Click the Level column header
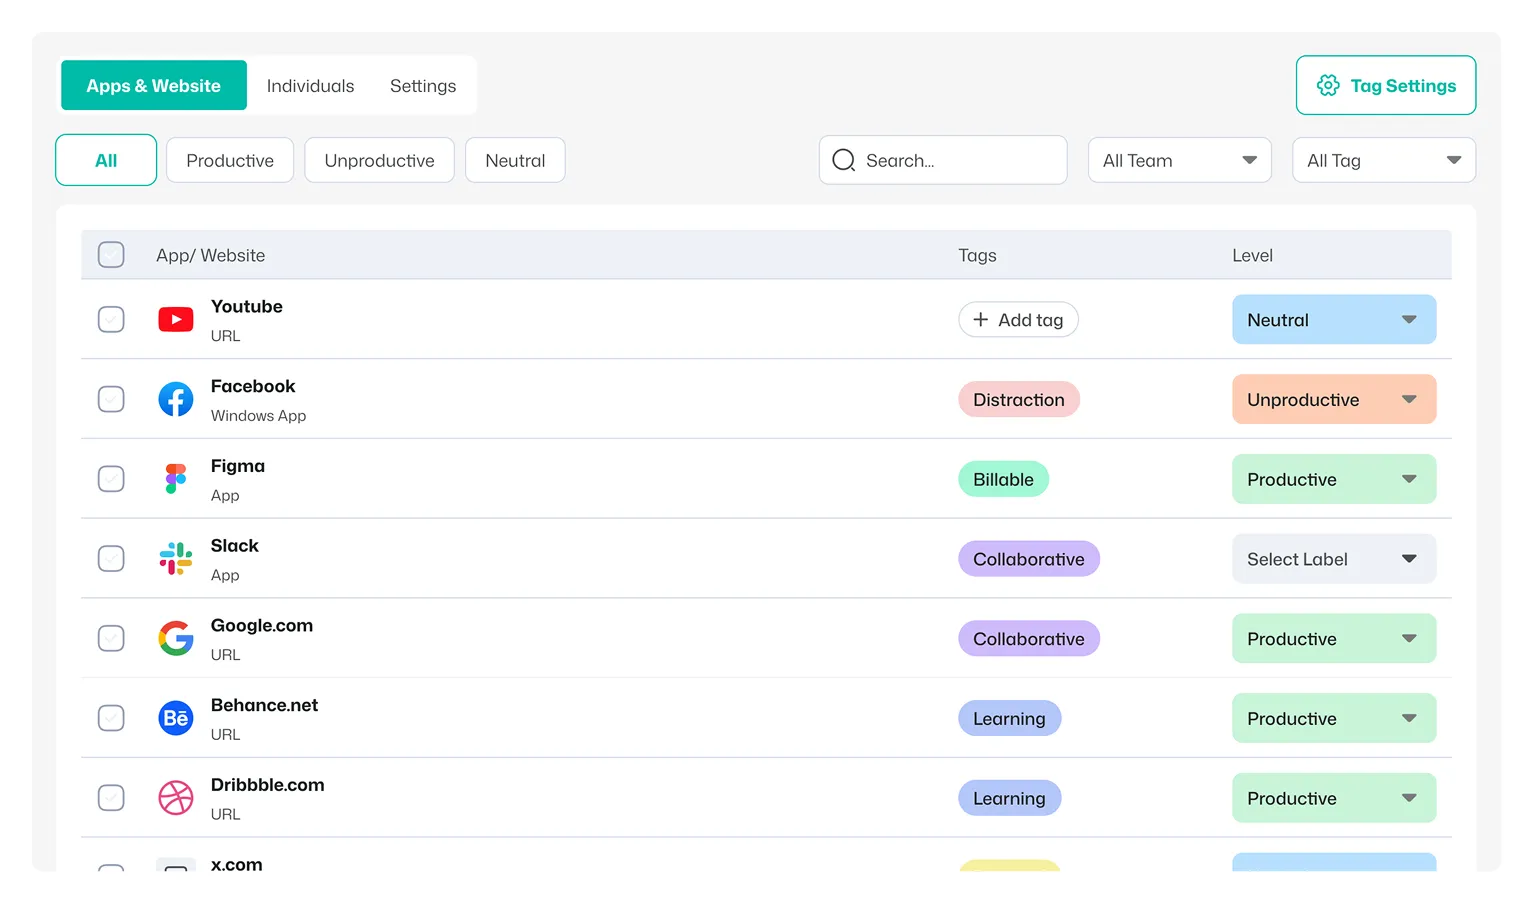Screen dimensions: 1533x903 point(1252,255)
